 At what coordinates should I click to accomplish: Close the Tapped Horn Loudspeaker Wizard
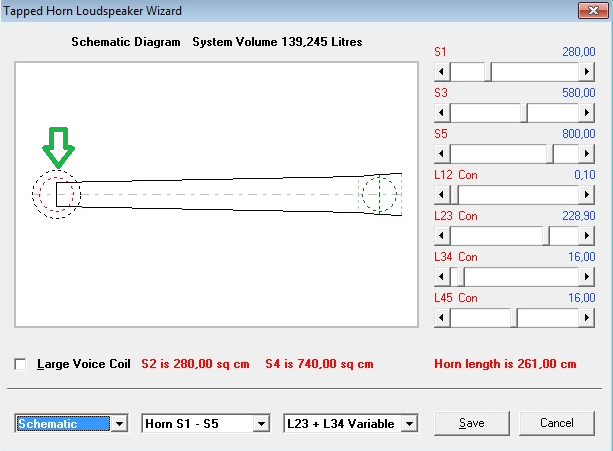point(593,11)
